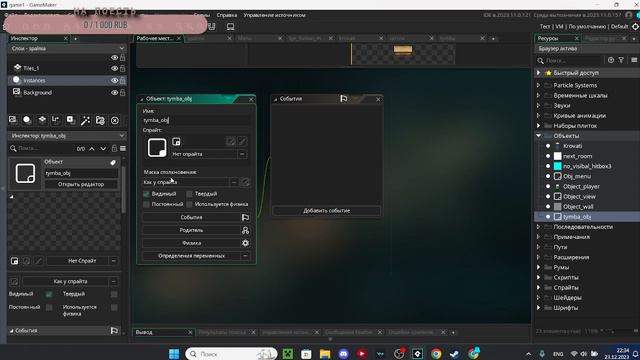
Task: Click the sprite preview box in object editor
Action: pyautogui.click(x=157, y=147)
